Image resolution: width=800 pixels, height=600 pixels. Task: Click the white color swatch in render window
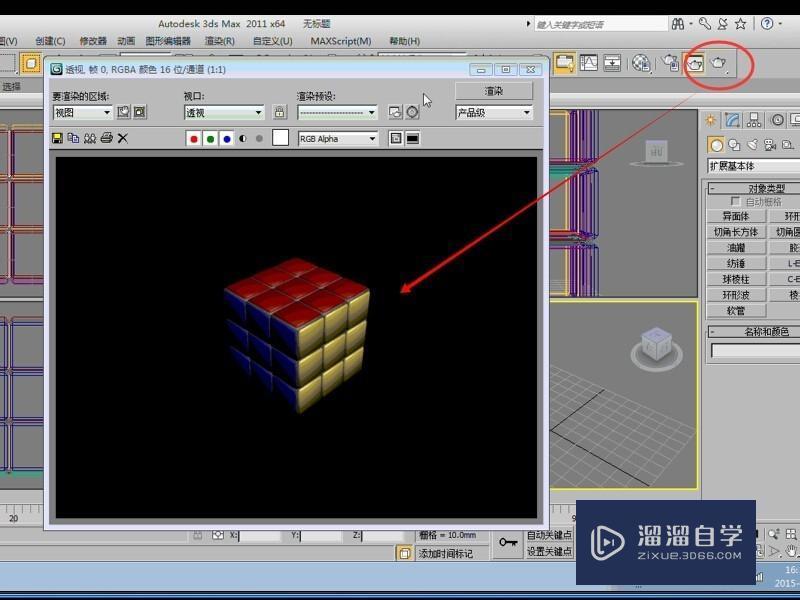click(280, 138)
